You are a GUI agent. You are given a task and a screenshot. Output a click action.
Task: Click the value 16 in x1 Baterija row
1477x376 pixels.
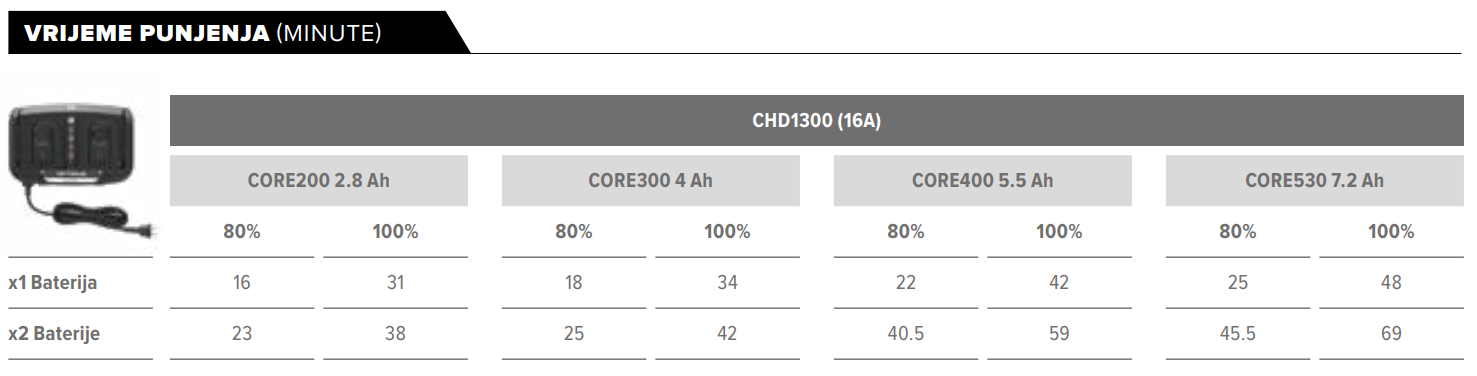pos(242,283)
